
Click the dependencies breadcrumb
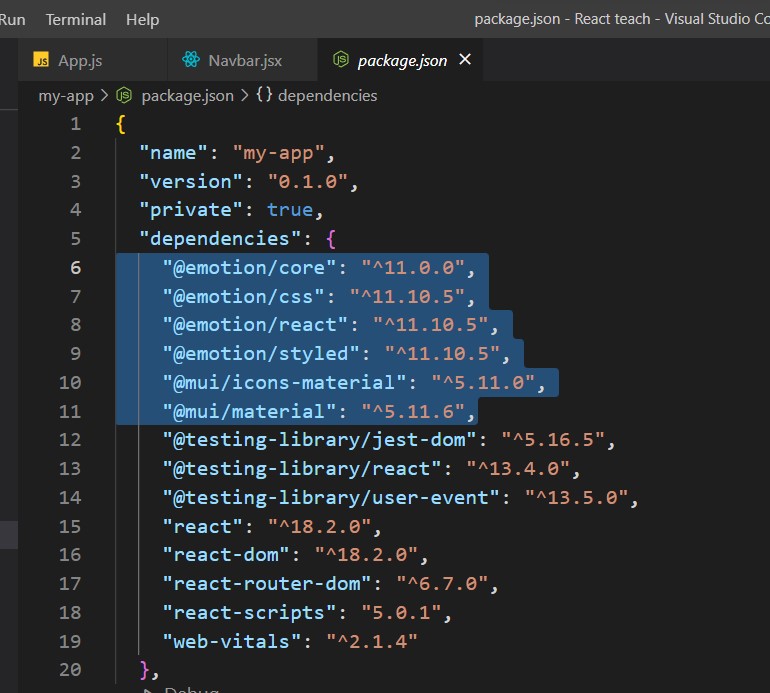tap(328, 95)
